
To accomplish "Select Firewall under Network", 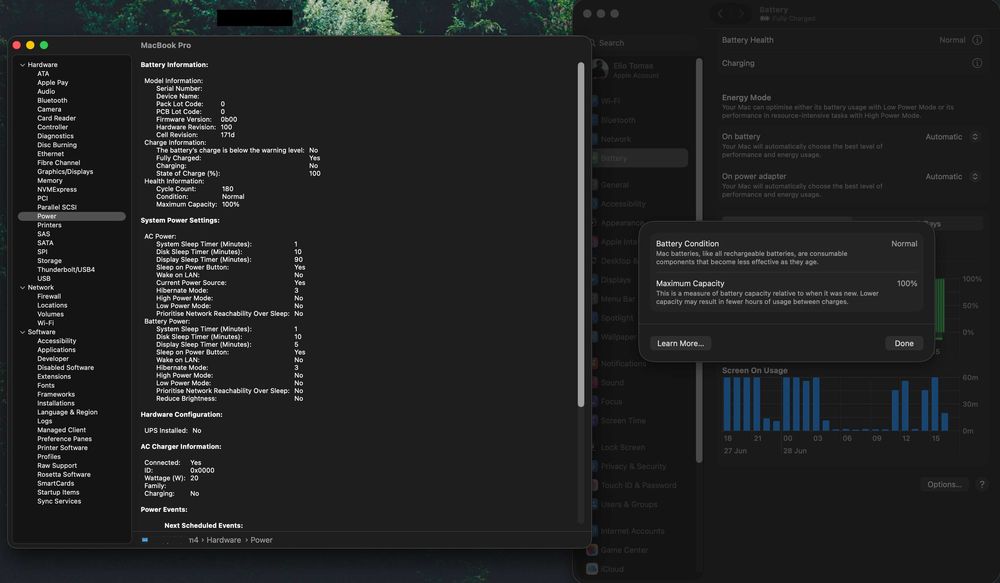I will pyautogui.click(x=49, y=297).
